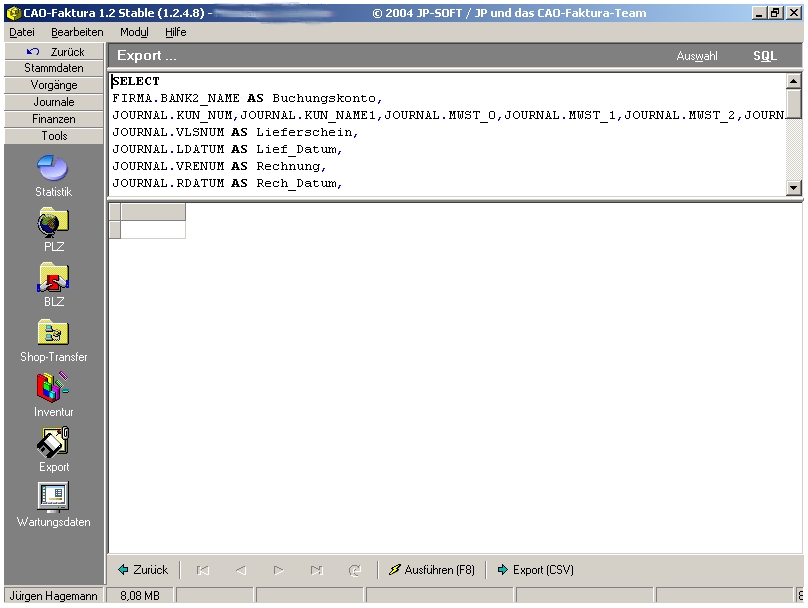Expand the Journale sidebar section
Screen dimensions: 808x608
tap(54, 102)
